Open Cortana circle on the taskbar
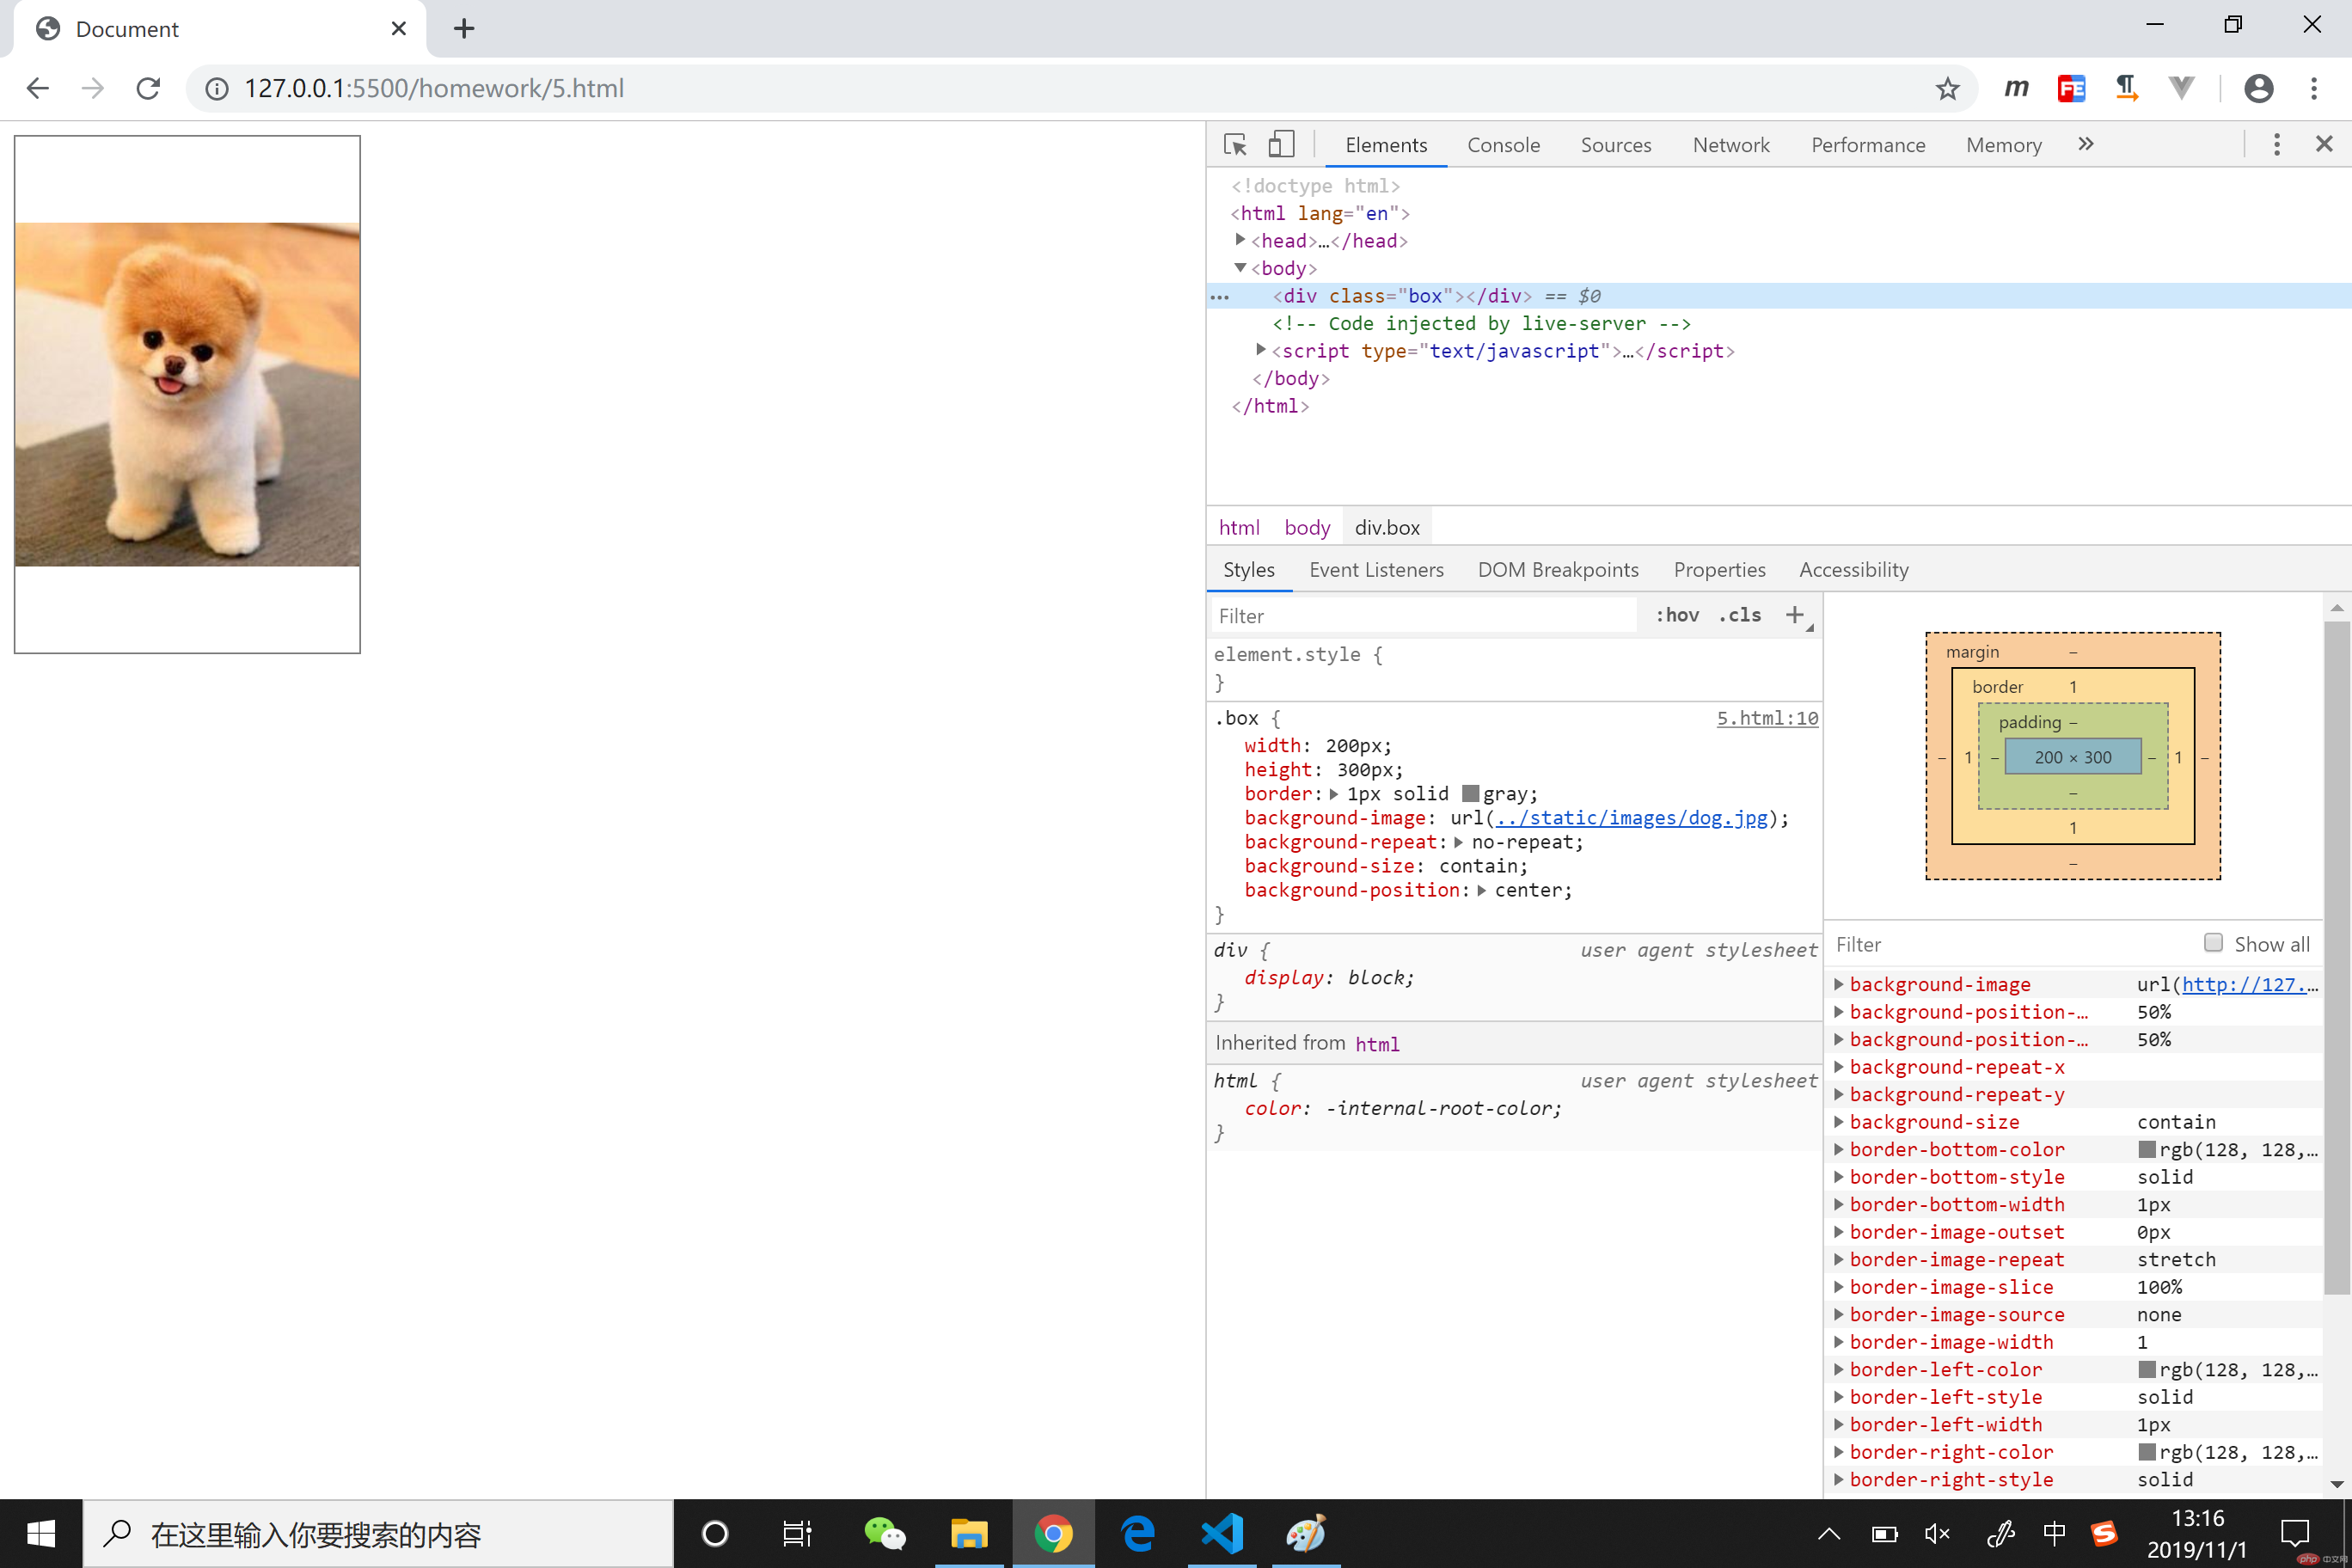2352x1568 pixels. click(715, 1533)
